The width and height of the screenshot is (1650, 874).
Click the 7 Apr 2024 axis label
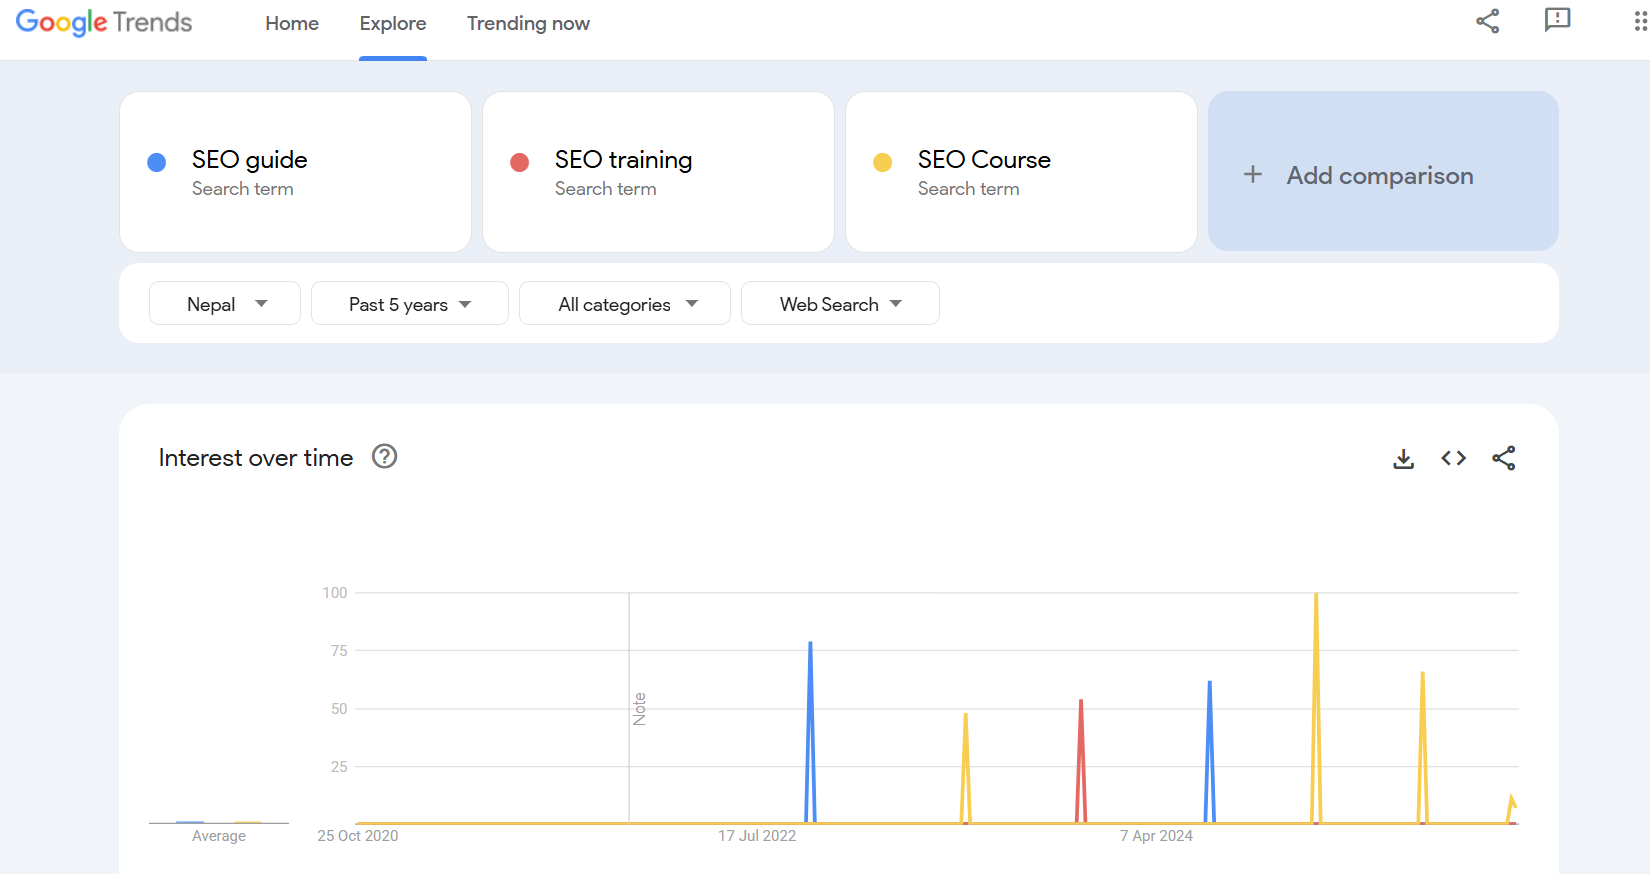1156,836
